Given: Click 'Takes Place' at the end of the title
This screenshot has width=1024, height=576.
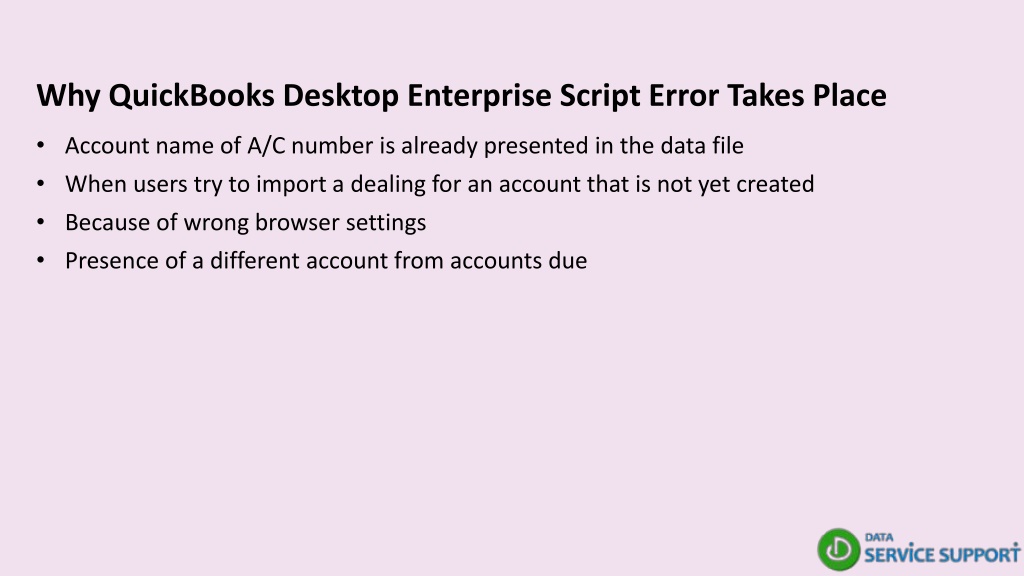Looking at the screenshot, I should click(x=807, y=95).
